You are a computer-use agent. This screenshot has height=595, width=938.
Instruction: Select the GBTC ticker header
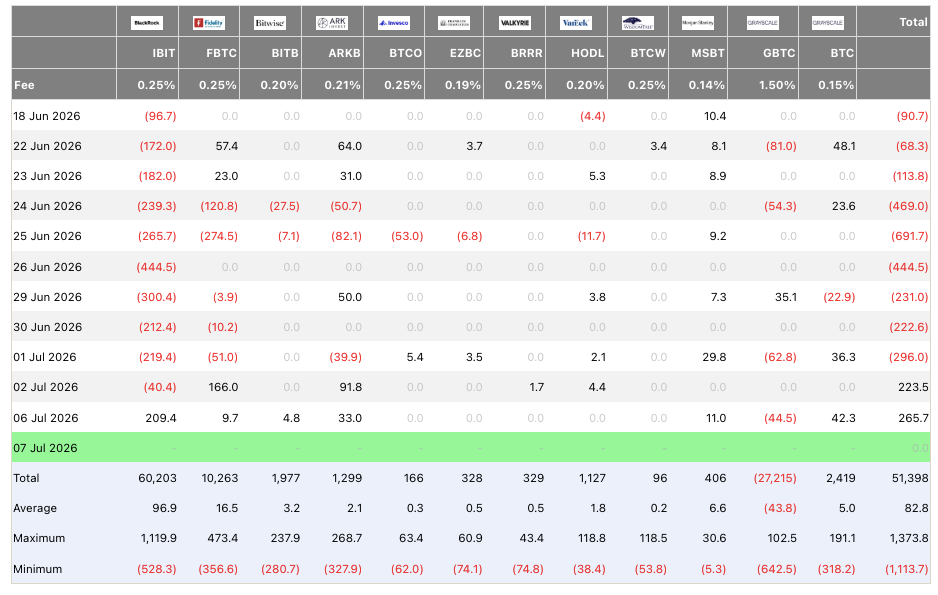(x=779, y=53)
